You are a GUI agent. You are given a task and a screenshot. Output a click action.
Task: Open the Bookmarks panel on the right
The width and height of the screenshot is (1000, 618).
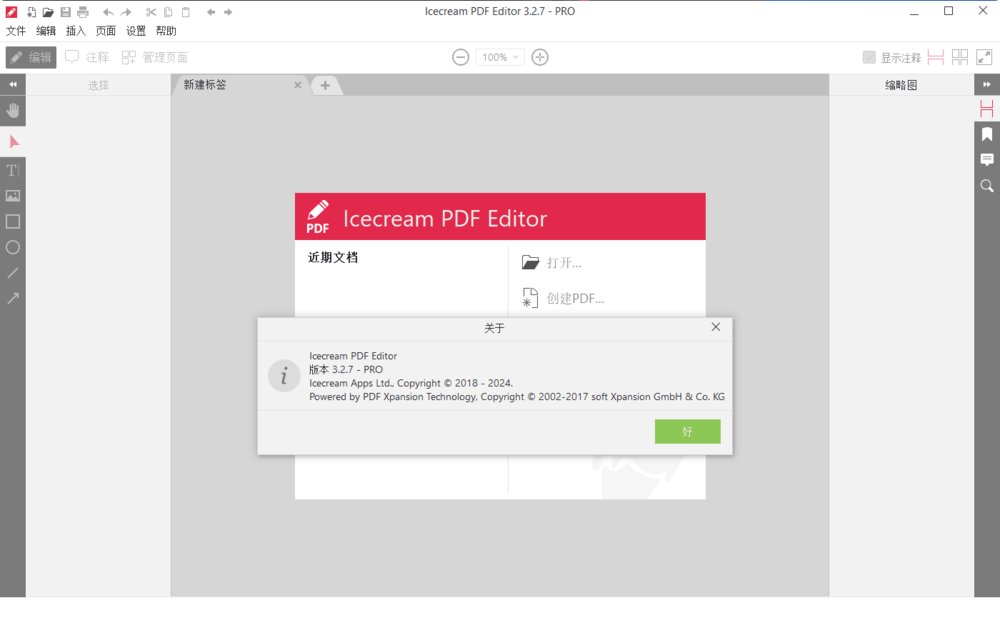tap(987, 134)
